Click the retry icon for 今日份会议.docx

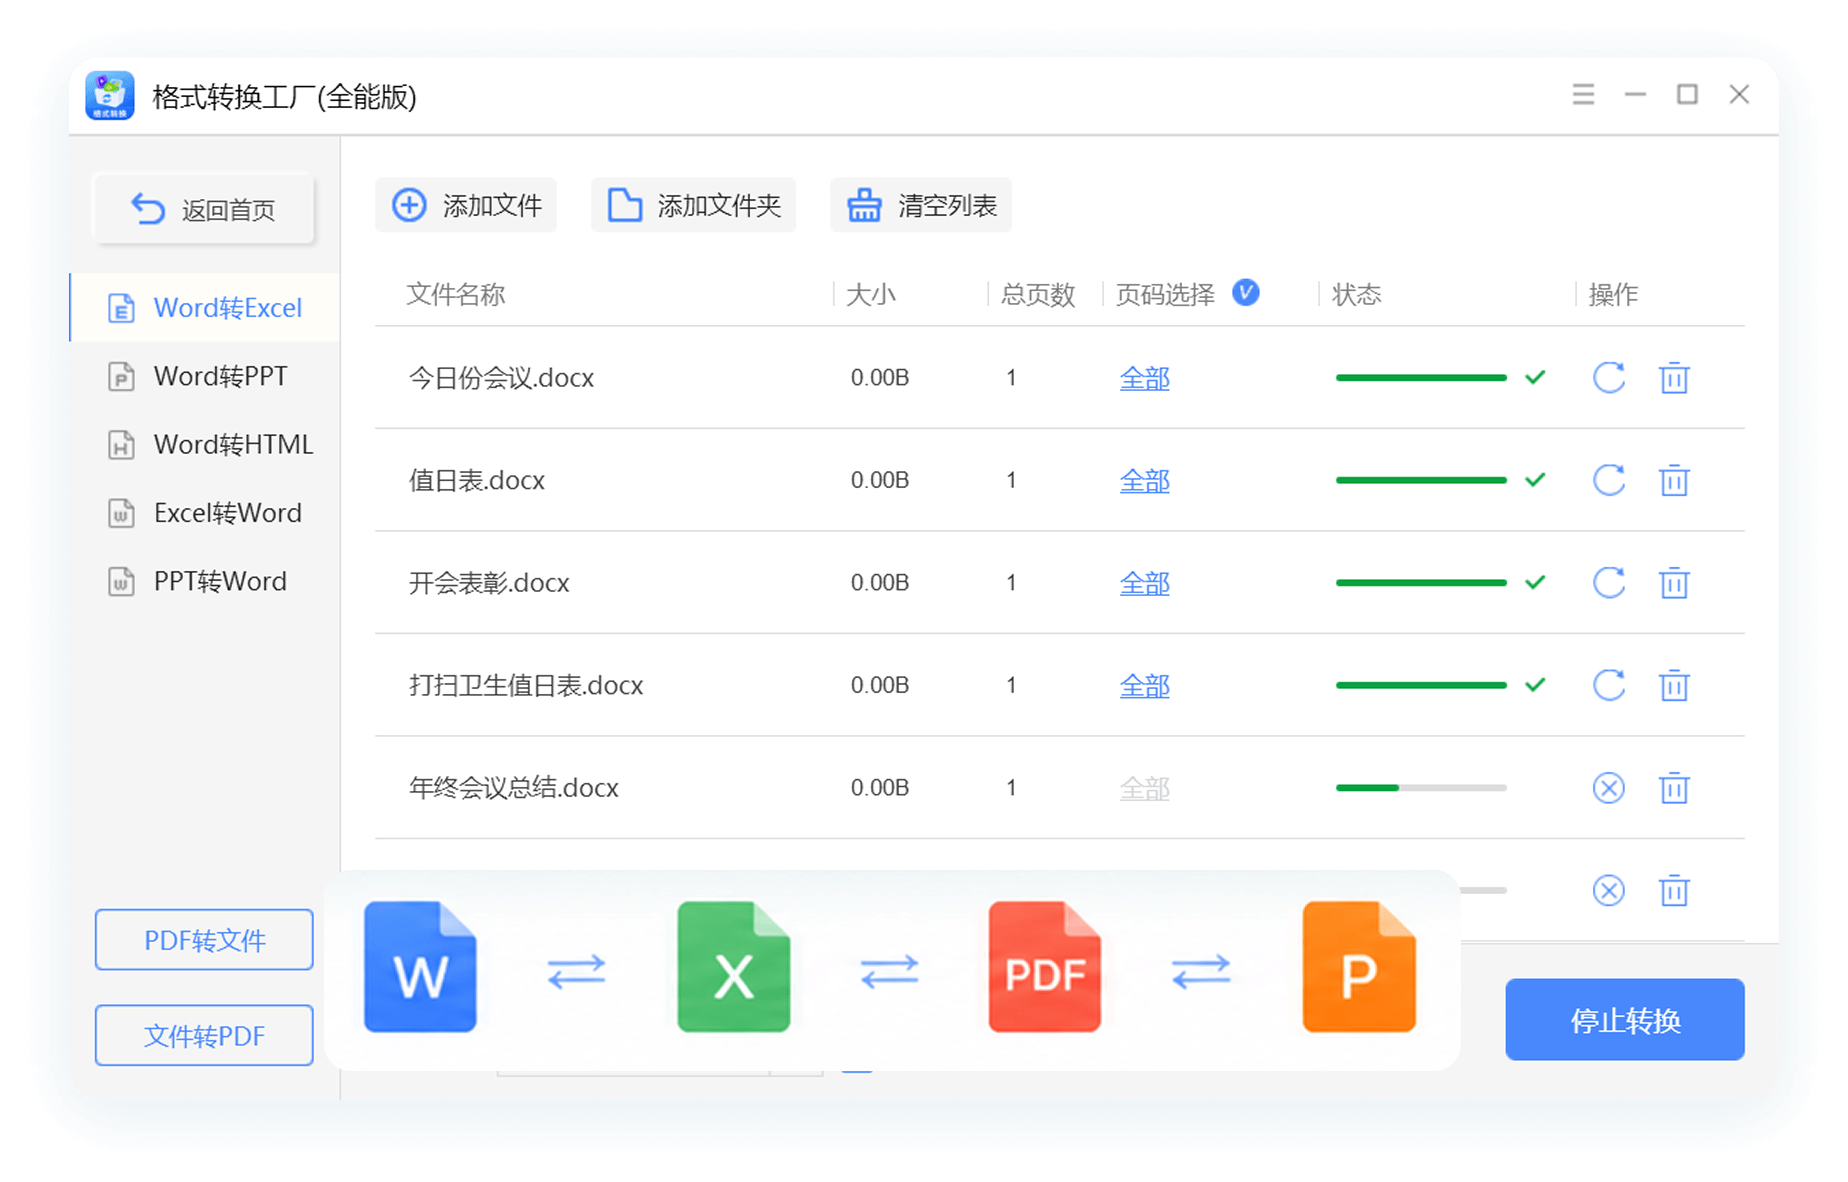coord(1608,378)
